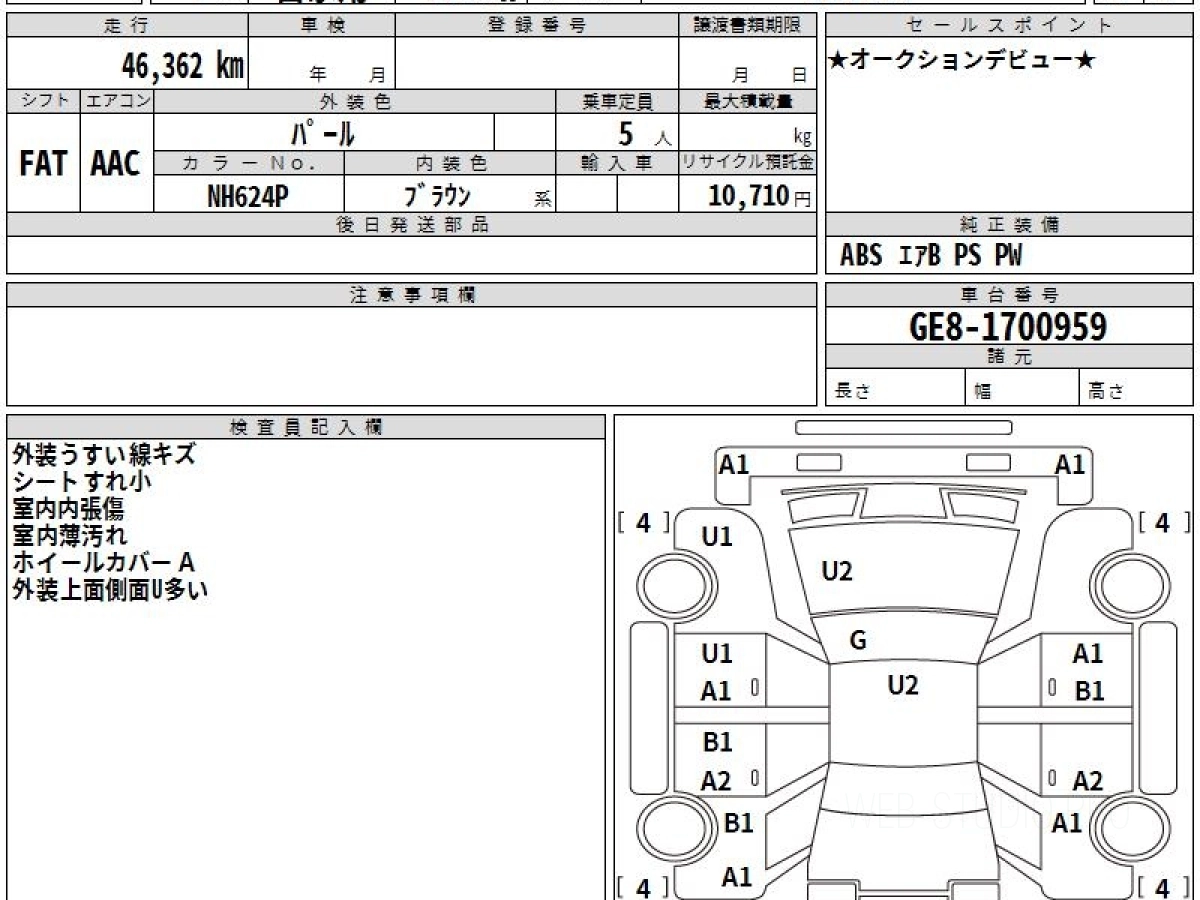Click the AAC air conditioner value
This screenshot has height=900, width=1200.
coord(116,164)
